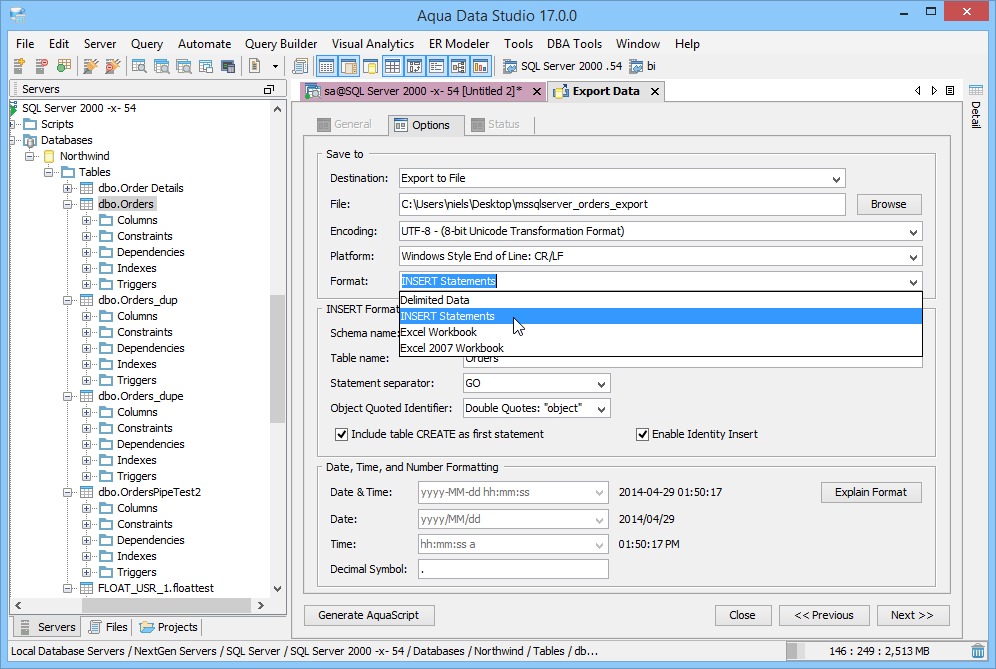Toggle the hierarchy diagram view toolbar icon
This screenshot has width=996, height=669.
(x=459, y=66)
